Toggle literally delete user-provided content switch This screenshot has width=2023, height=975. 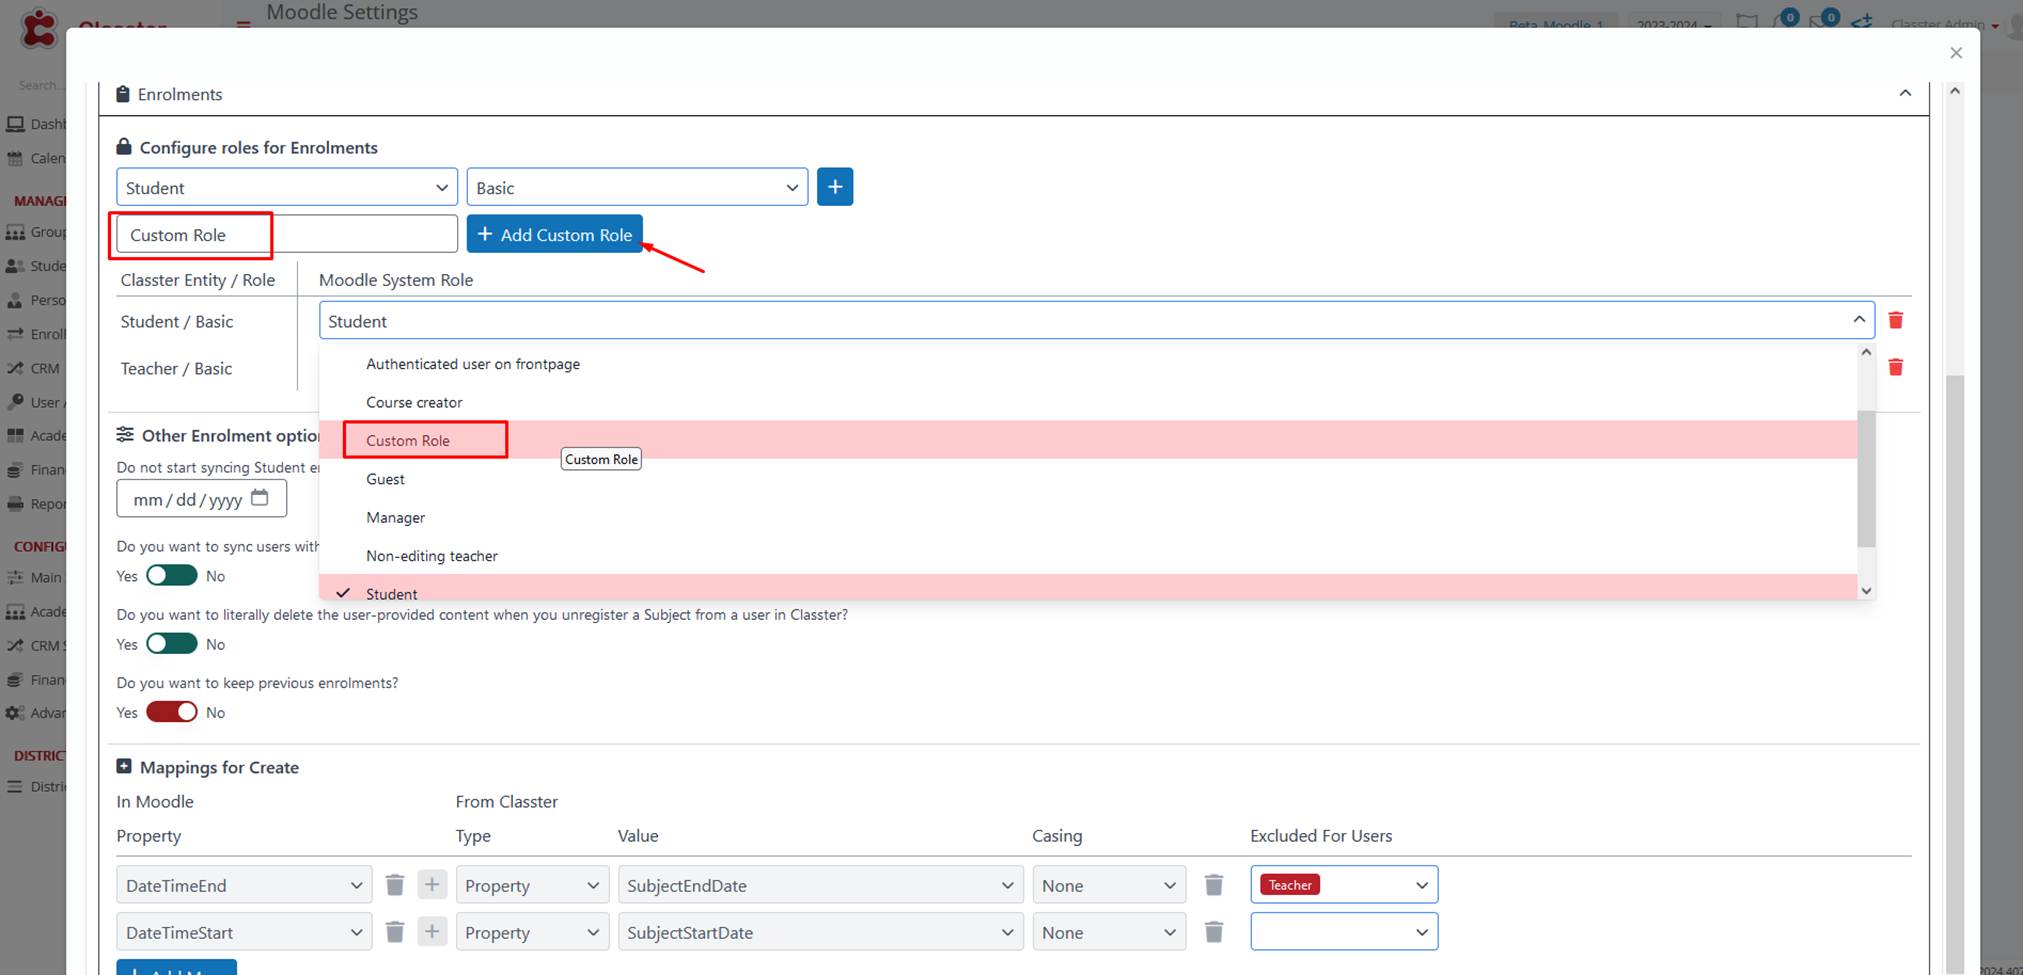172,644
